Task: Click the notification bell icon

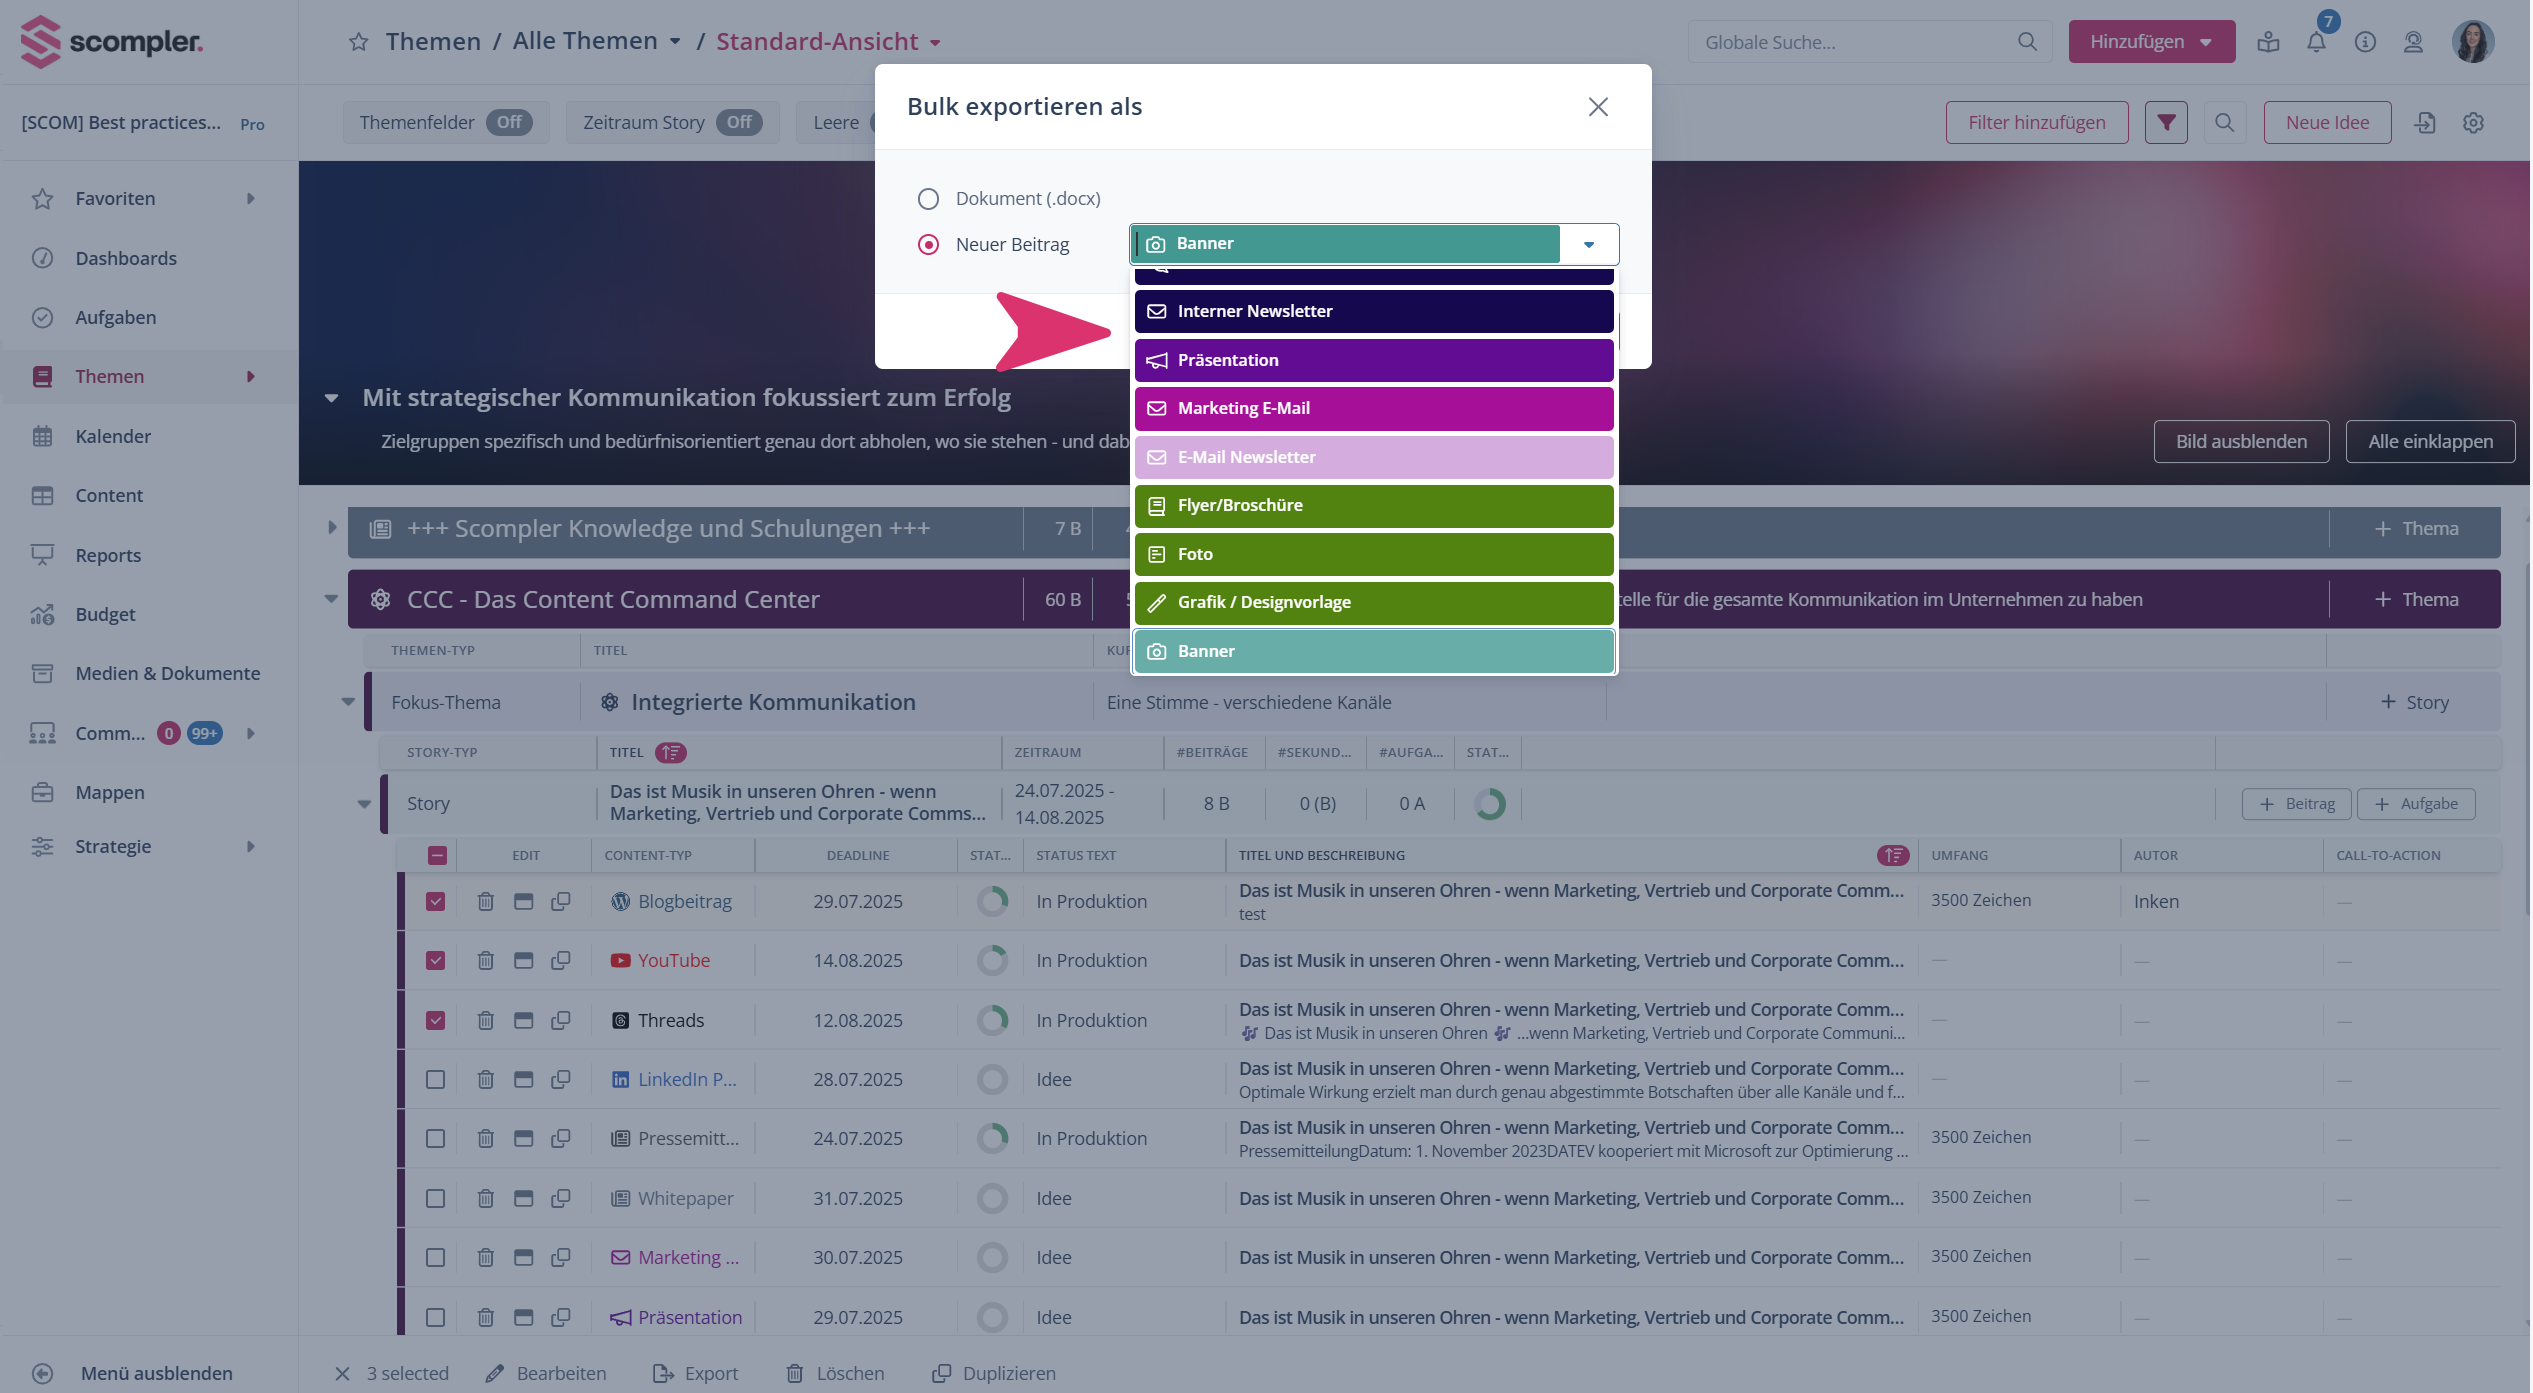Action: click(x=2316, y=42)
